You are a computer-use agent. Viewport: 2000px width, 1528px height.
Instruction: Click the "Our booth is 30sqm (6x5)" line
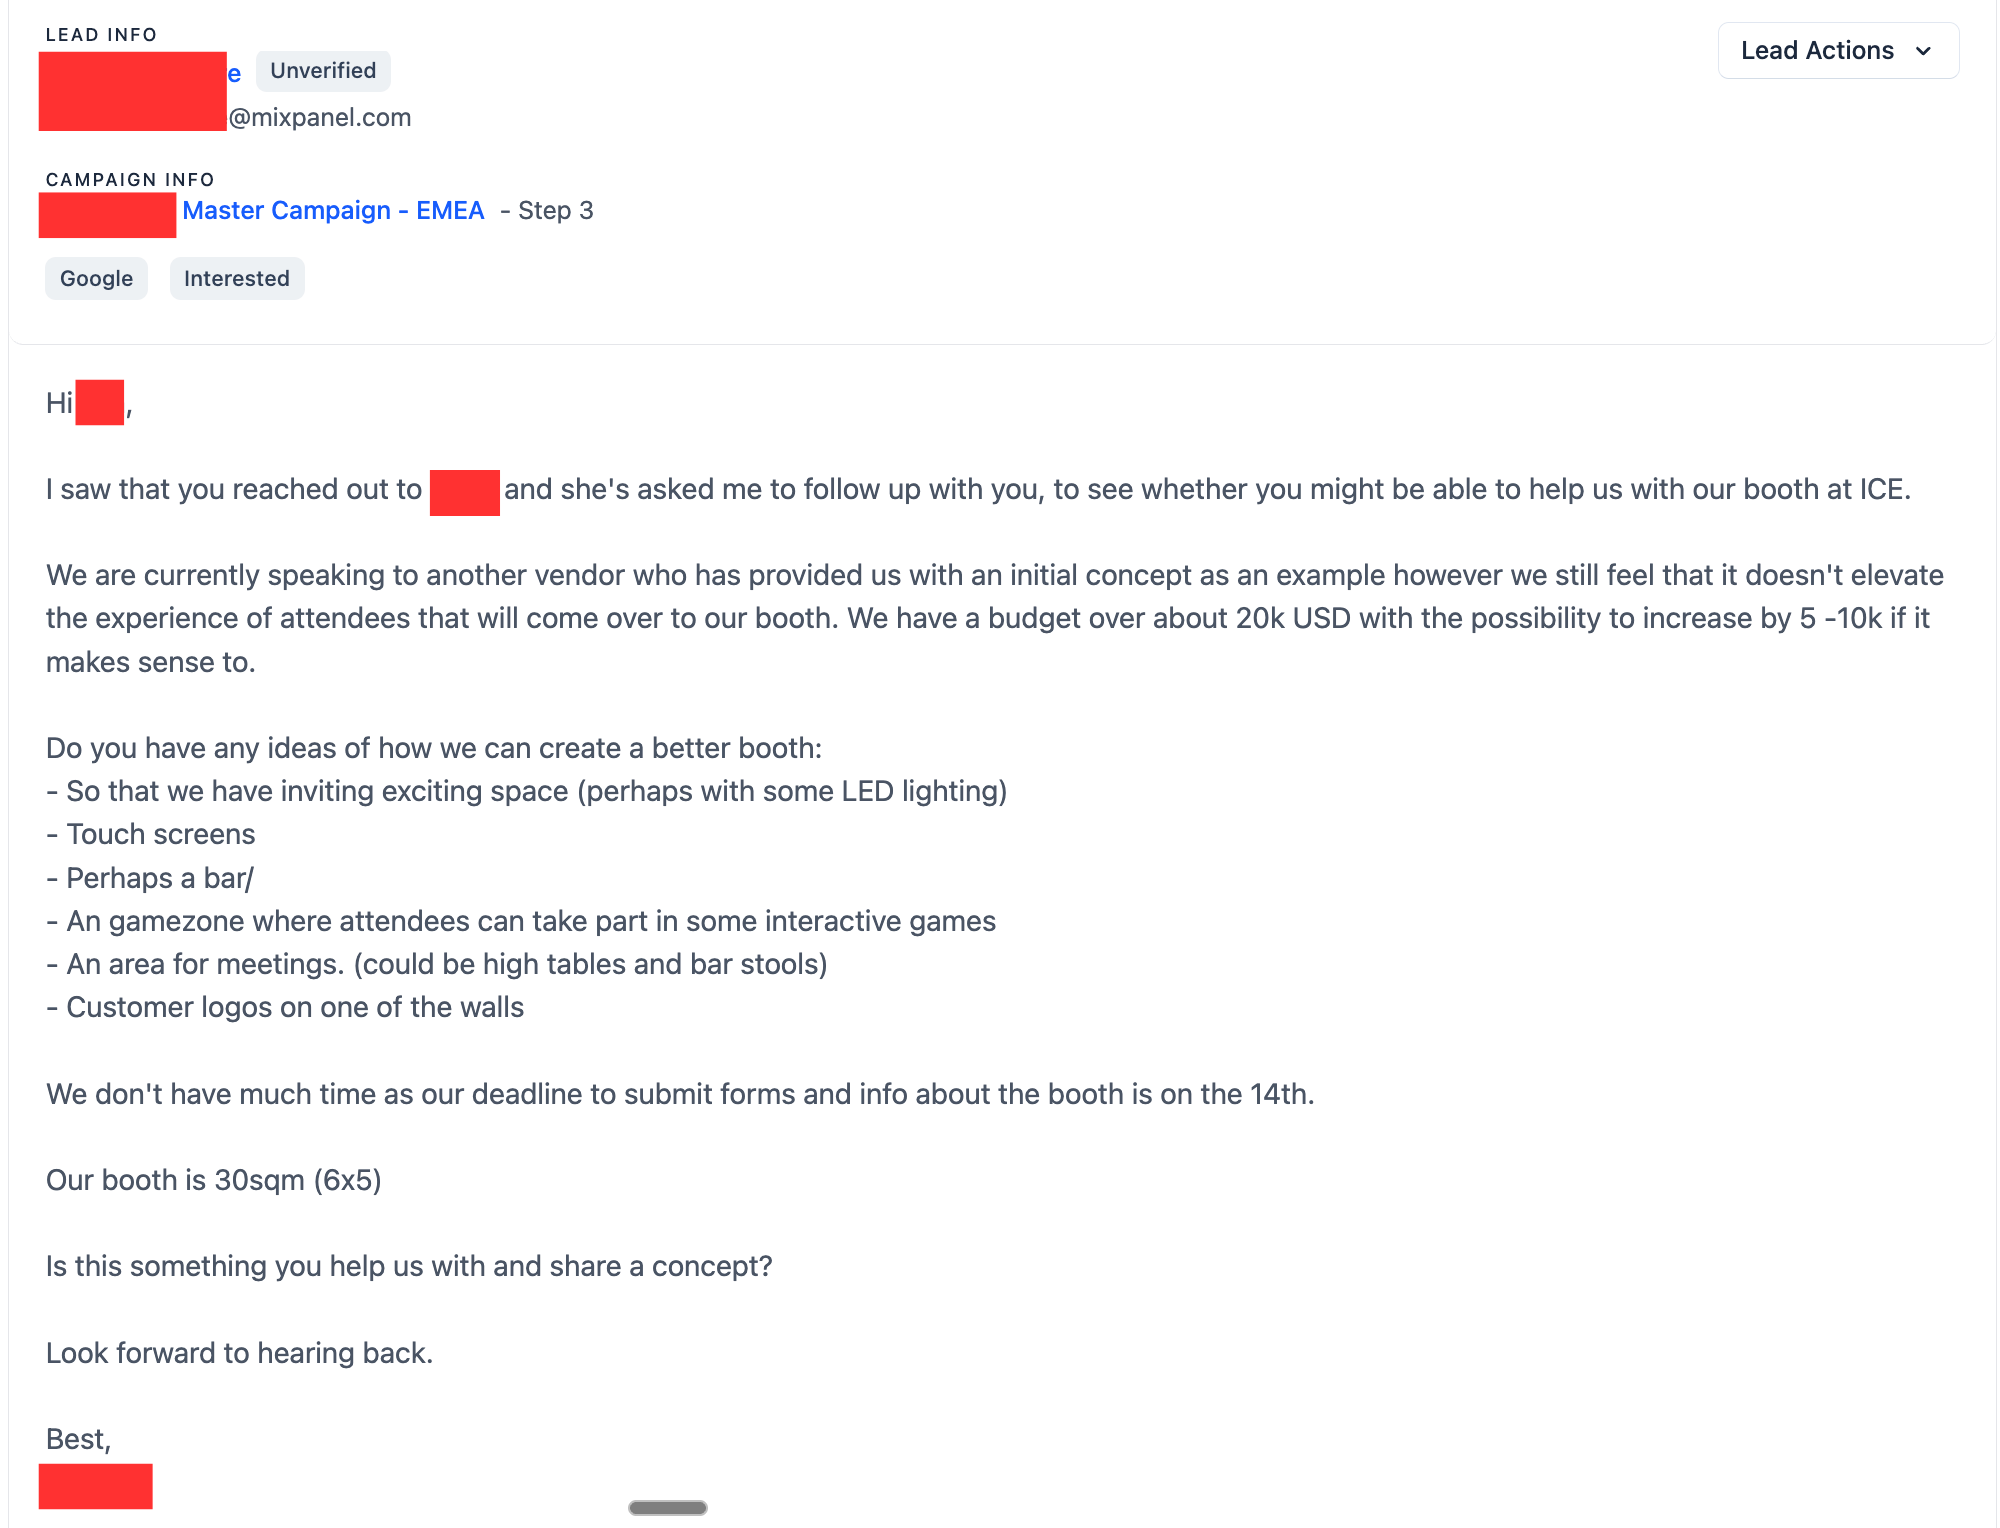click(214, 1181)
